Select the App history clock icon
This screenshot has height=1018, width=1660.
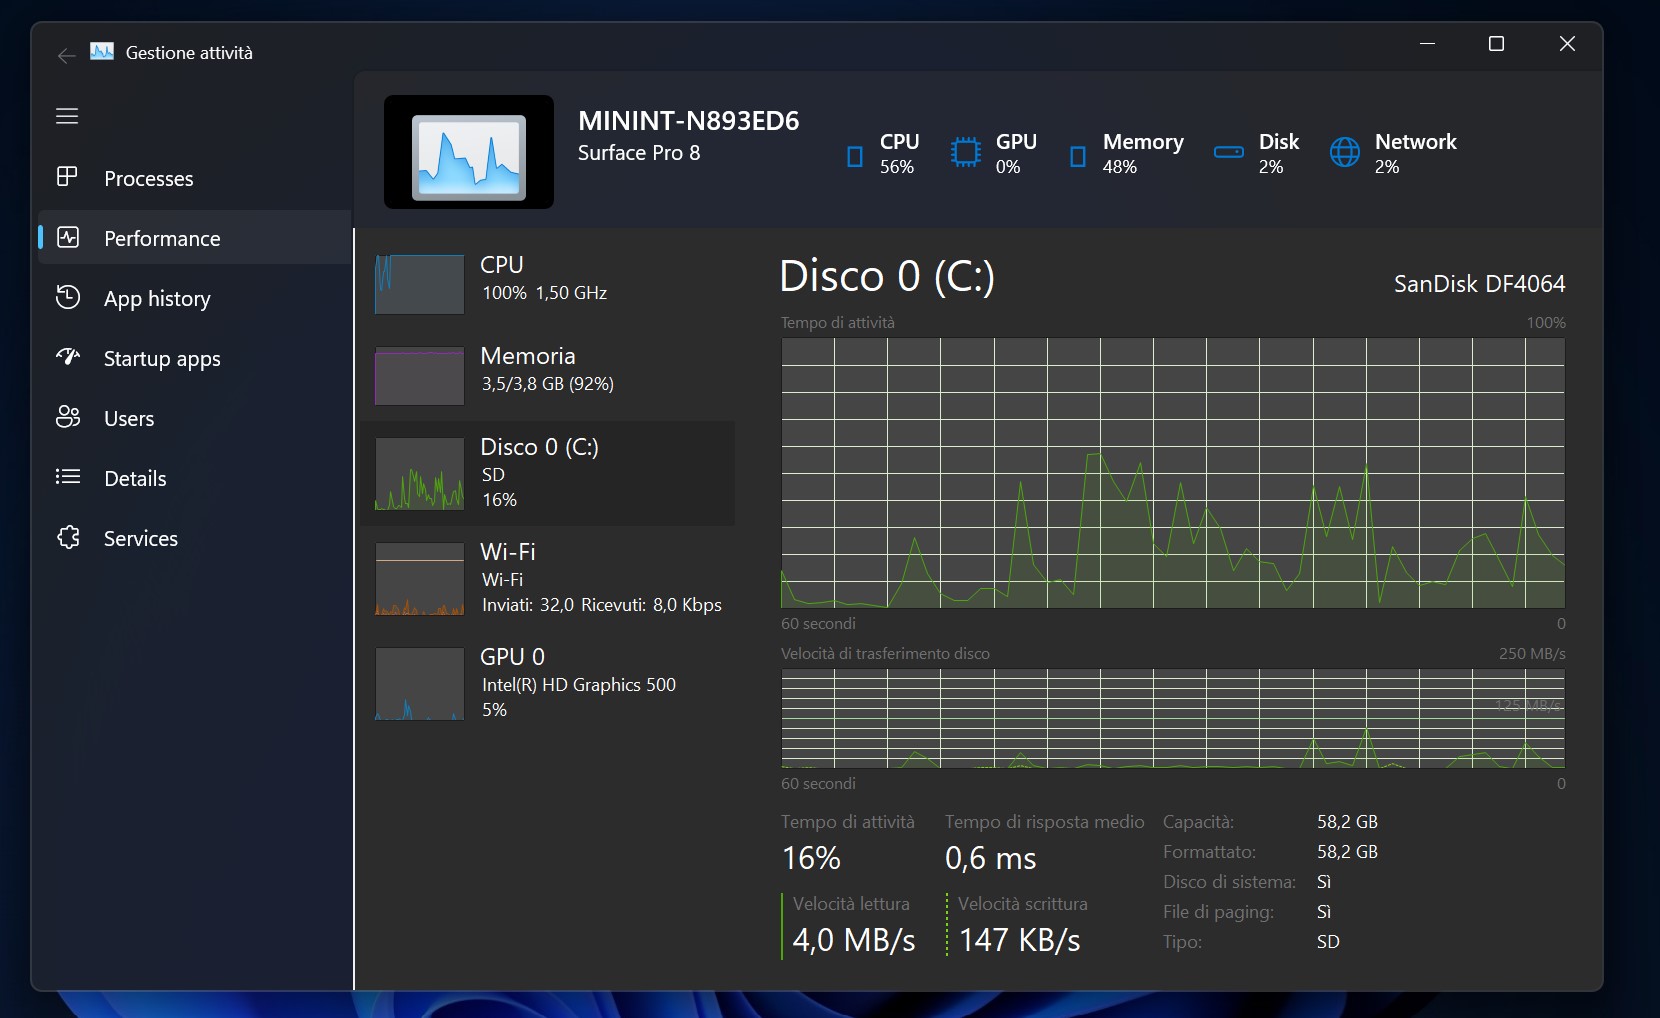pos(67,297)
